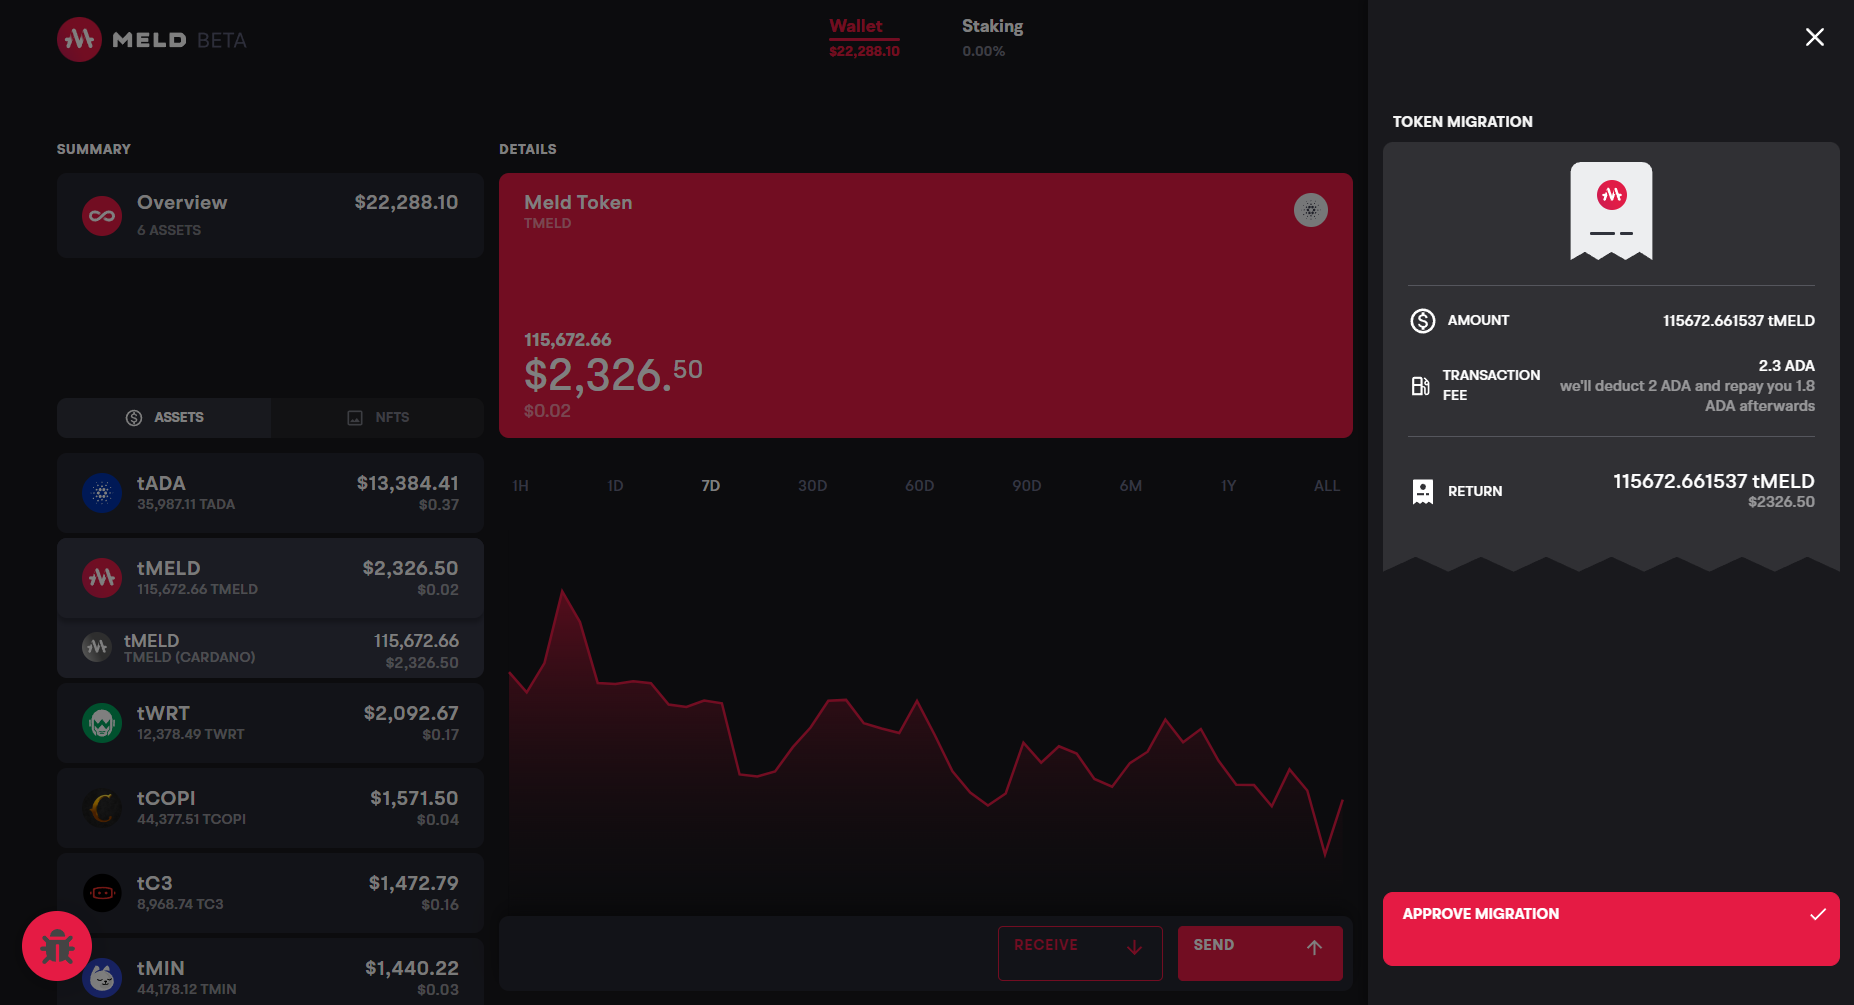Image resolution: width=1854 pixels, height=1005 pixels.
Task: Click the '$13,384.41' tADA value
Action: point(408,483)
